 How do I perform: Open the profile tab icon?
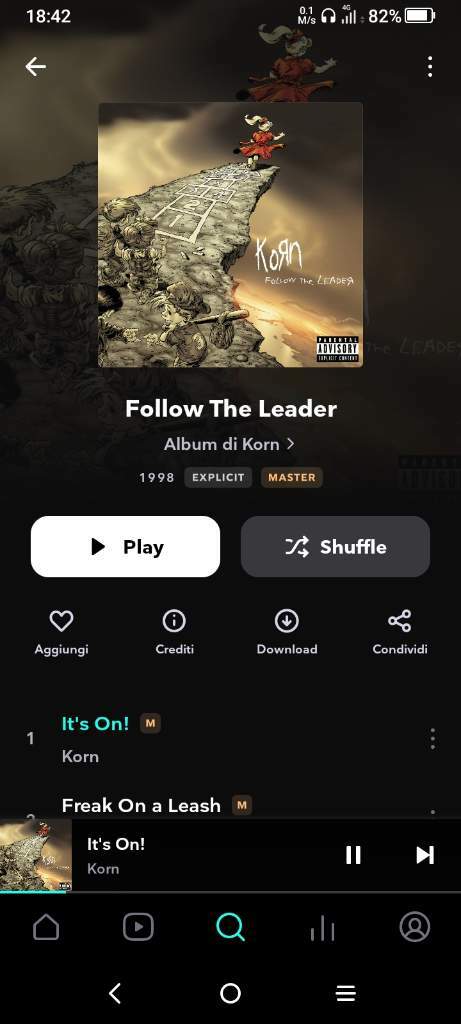(415, 927)
